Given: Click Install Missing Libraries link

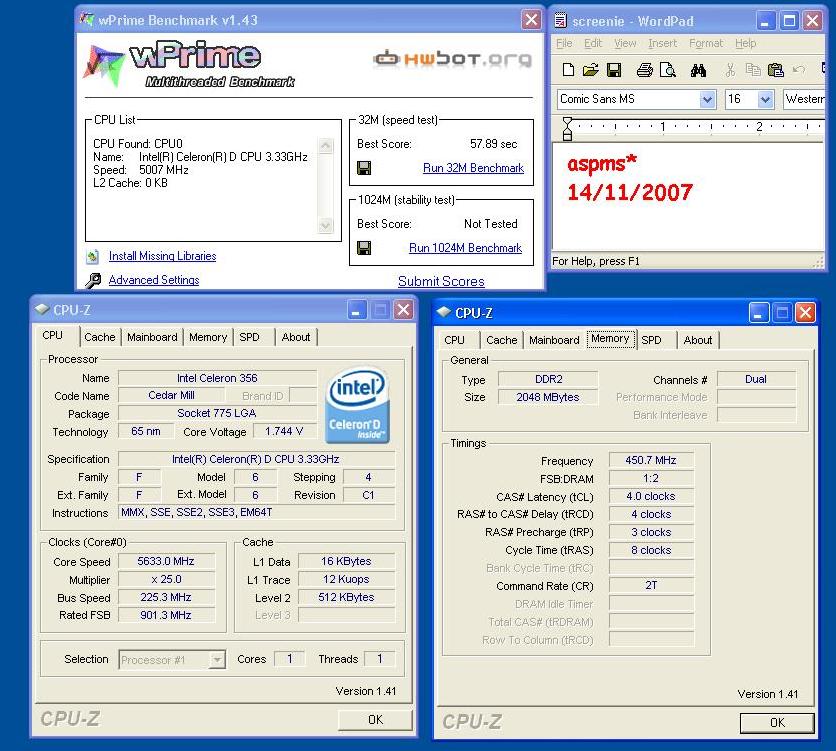Looking at the screenshot, I should tap(163, 256).
